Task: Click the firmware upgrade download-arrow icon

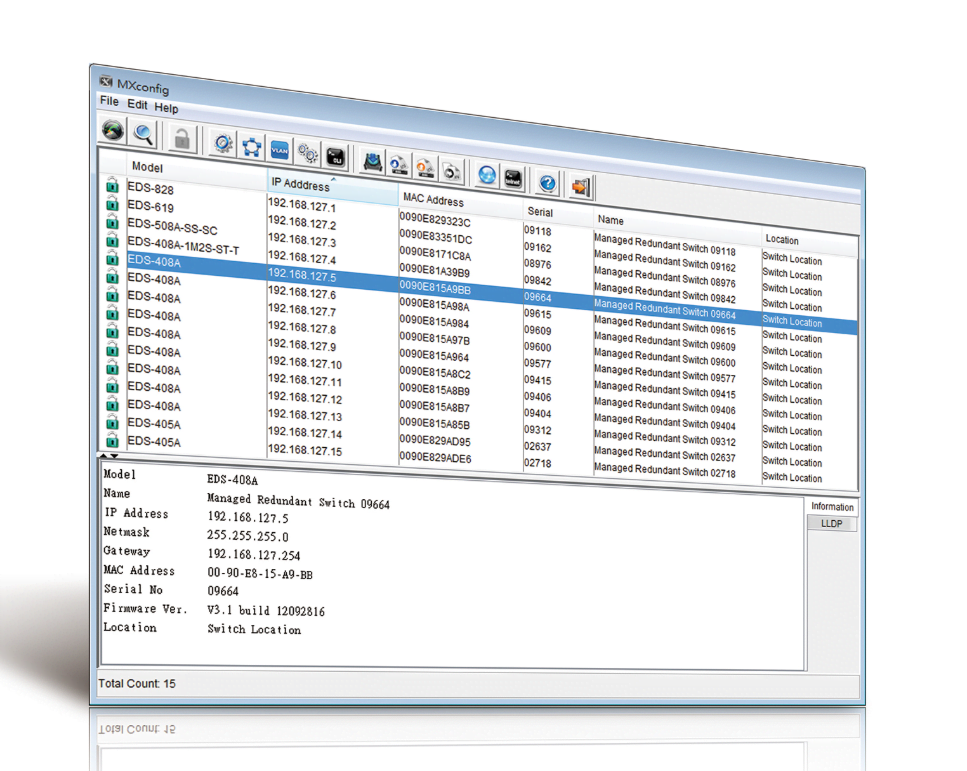Action: pos(372,162)
